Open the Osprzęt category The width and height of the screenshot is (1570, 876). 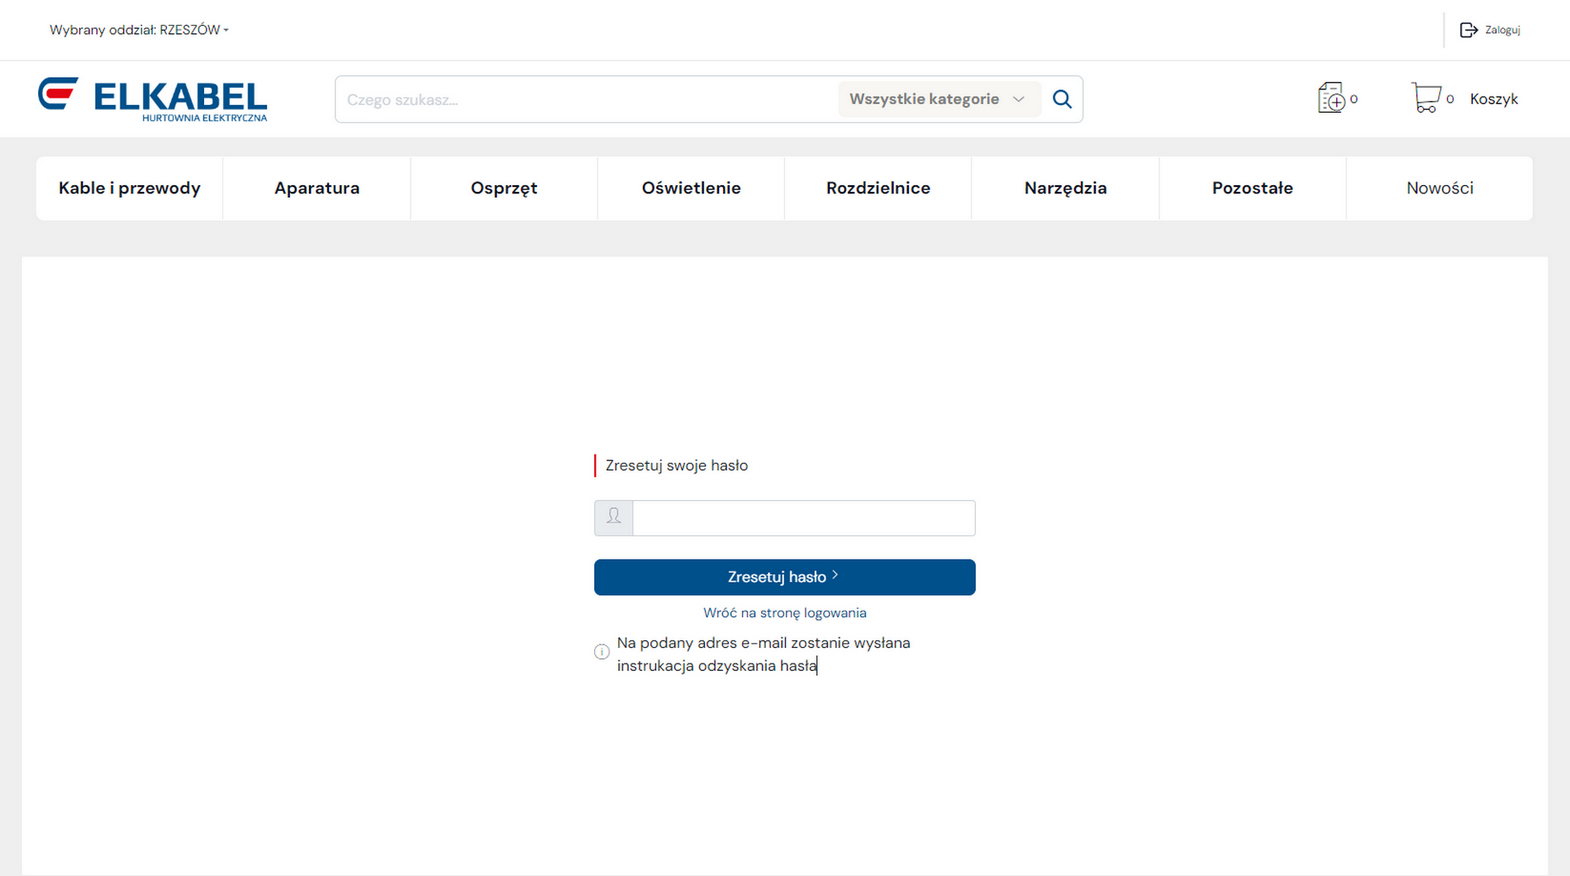504,188
